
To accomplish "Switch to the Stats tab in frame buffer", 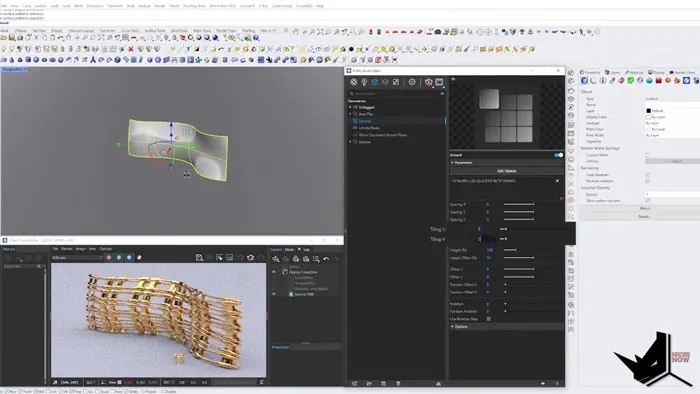I will (x=289, y=249).
